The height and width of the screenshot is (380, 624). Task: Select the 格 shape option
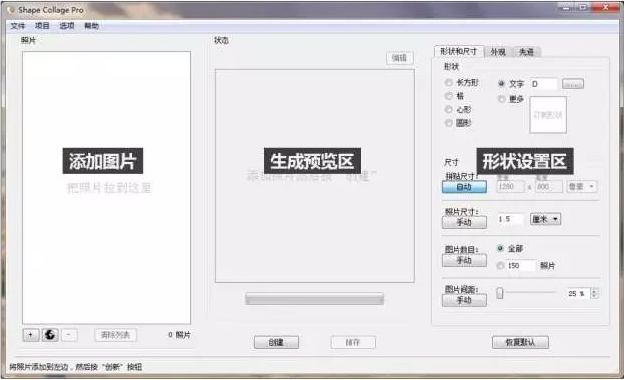[449, 96]
